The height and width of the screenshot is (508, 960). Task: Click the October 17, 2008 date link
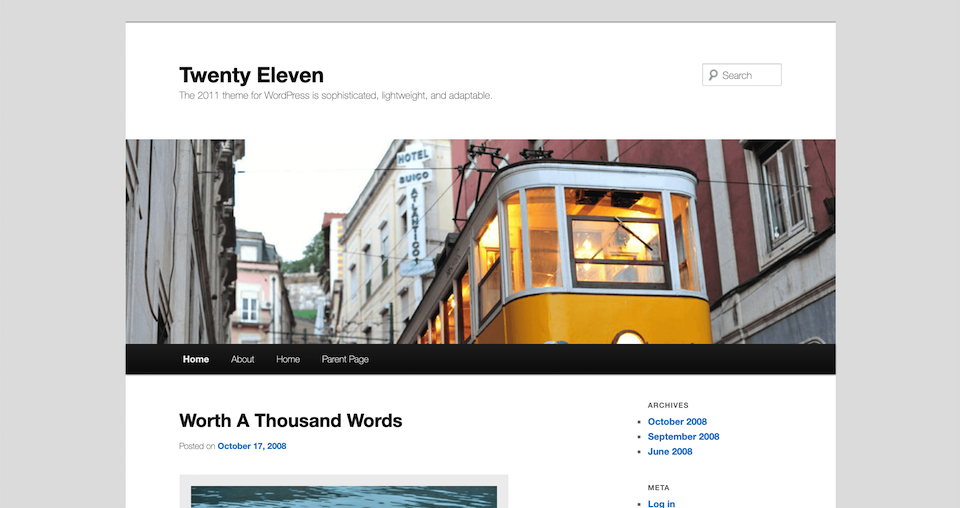click(x=251, y=446)
